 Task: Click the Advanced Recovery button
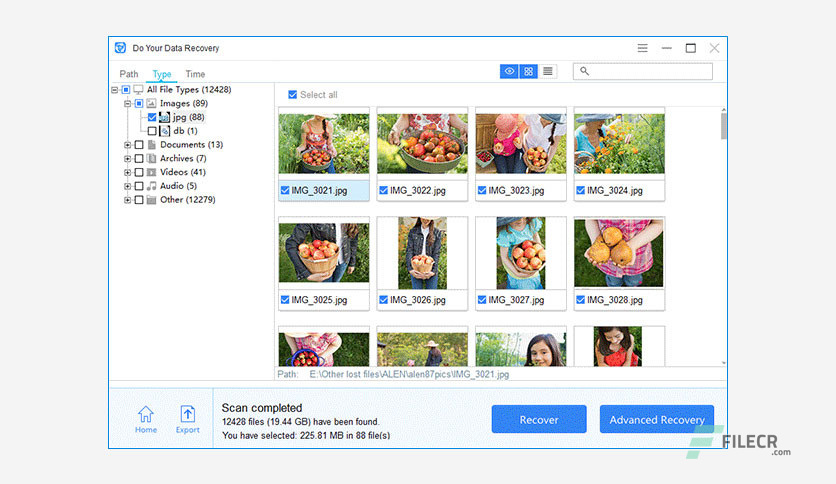click(x=657, y=420)
